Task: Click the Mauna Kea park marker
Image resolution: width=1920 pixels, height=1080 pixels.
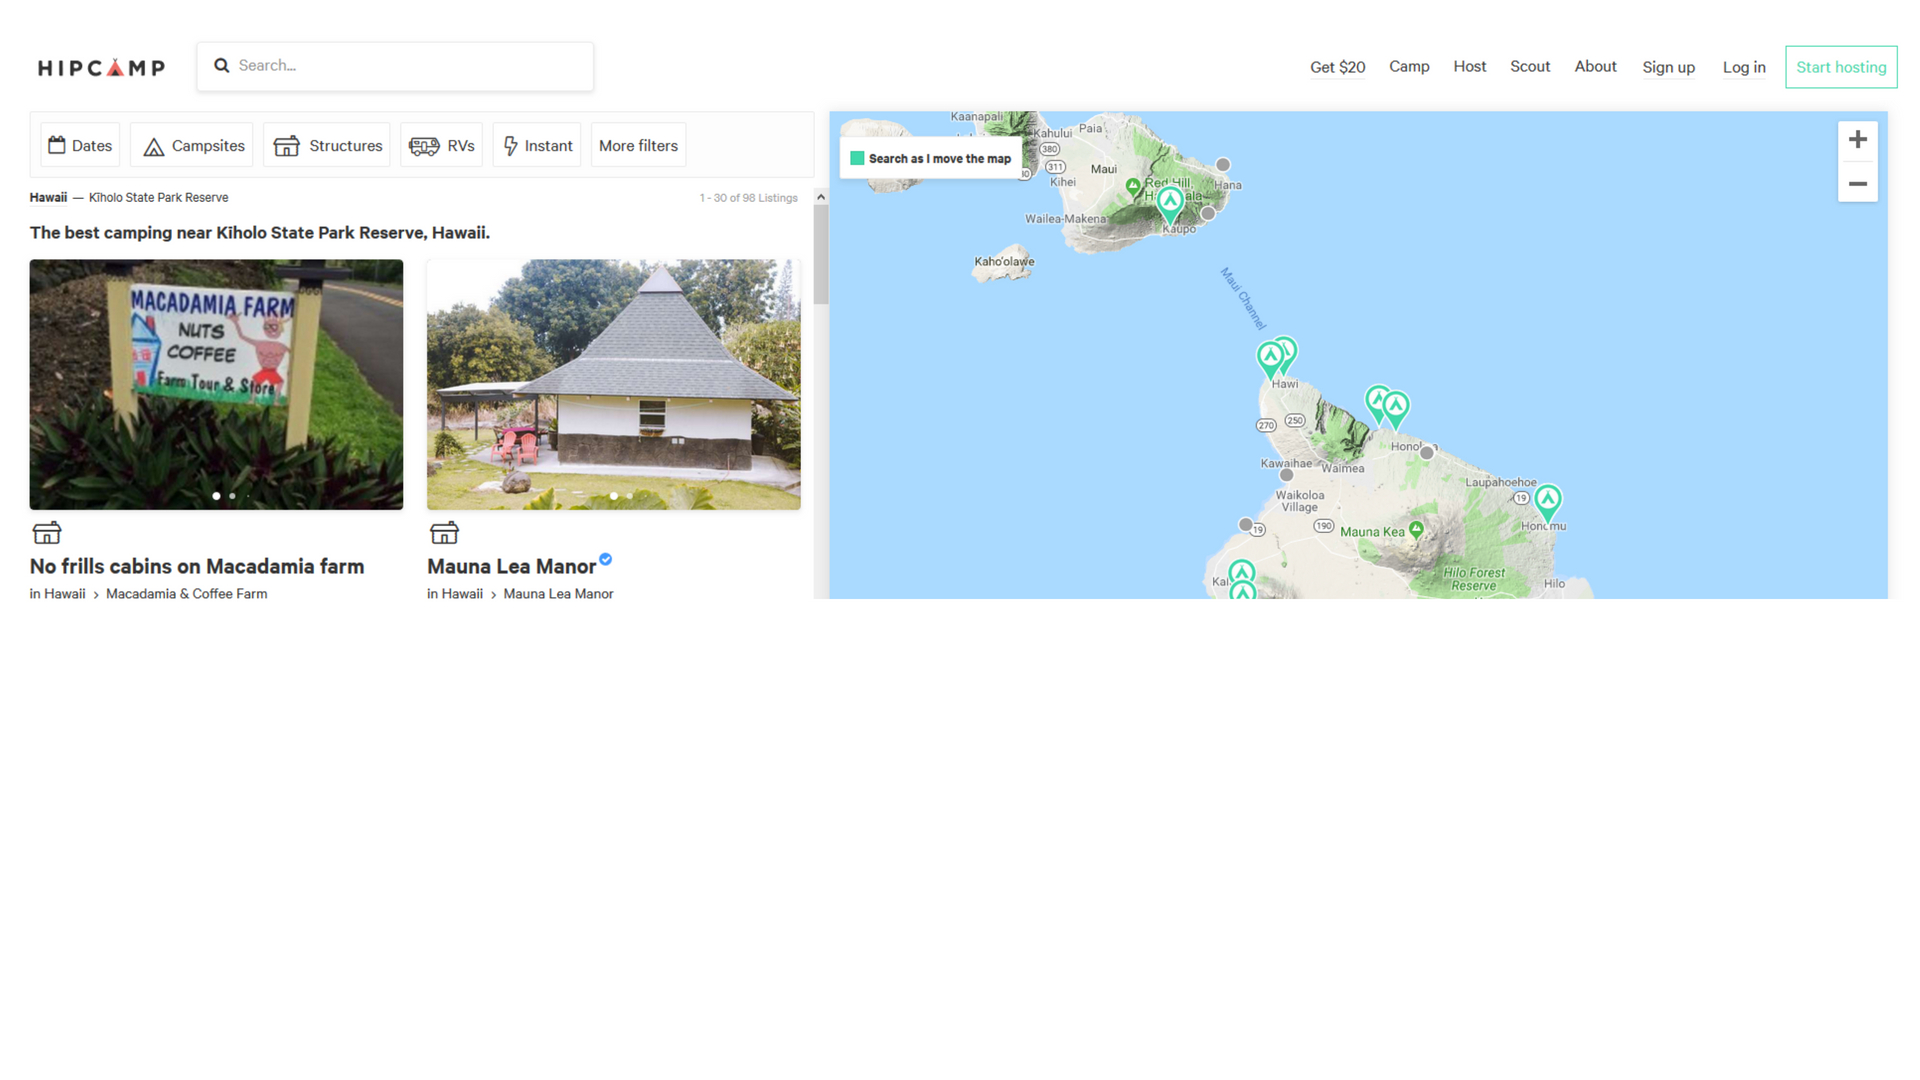Action: [1416, 529]
